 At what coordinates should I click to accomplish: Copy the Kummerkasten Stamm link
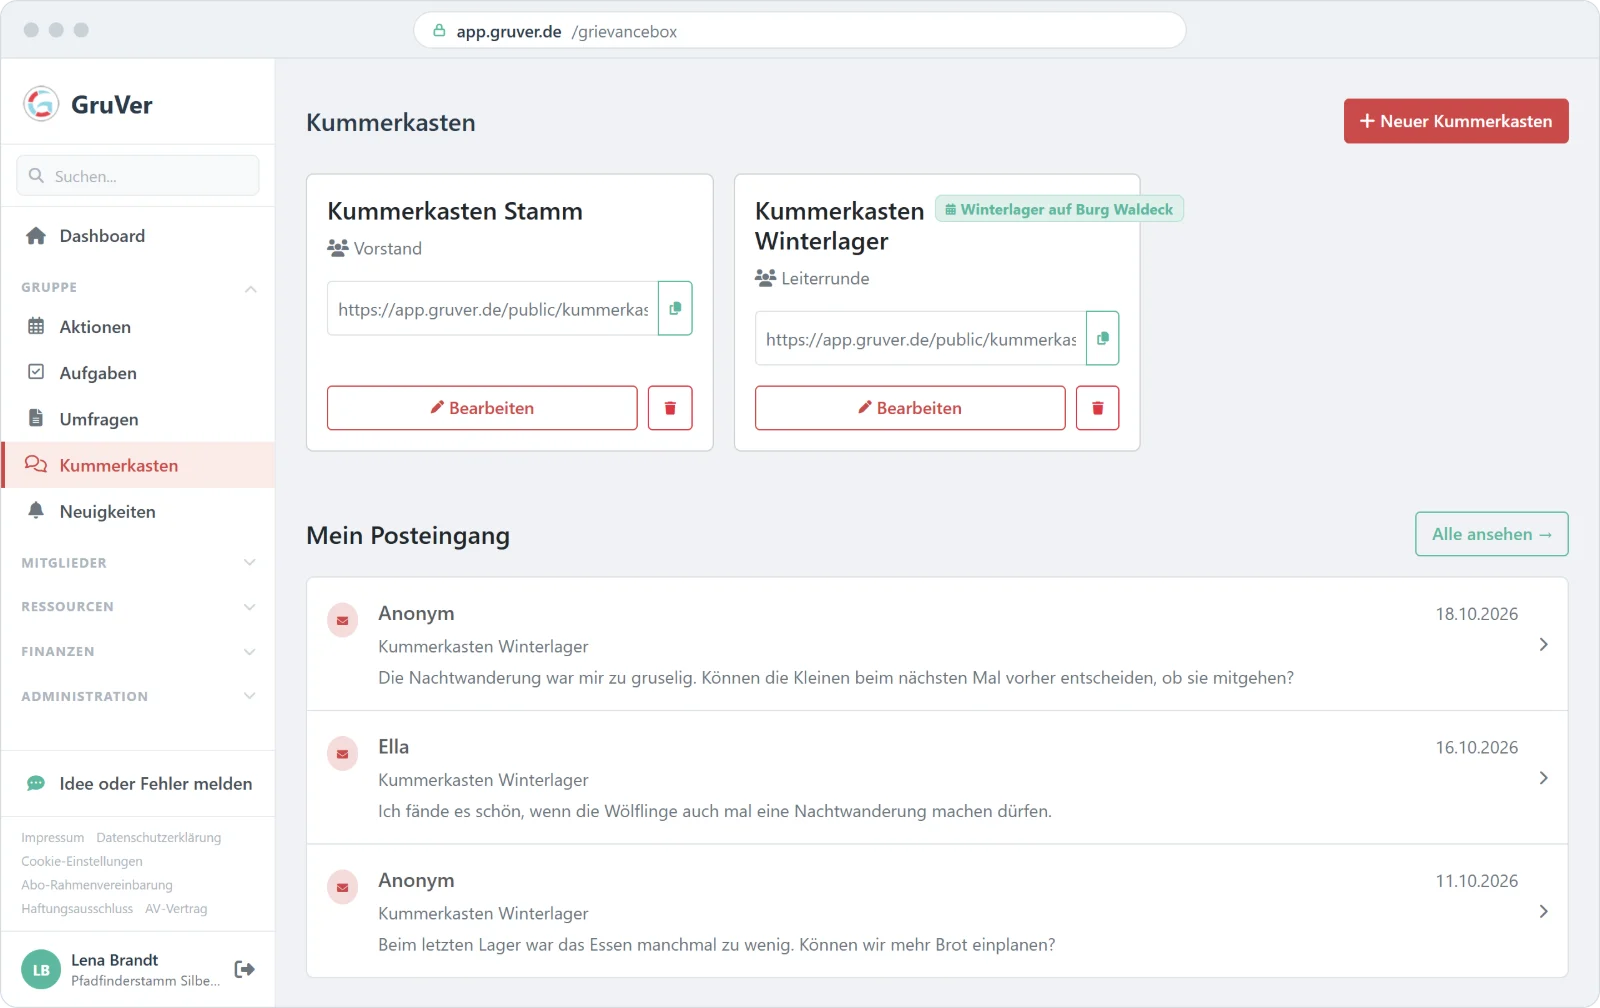[675, 308]
